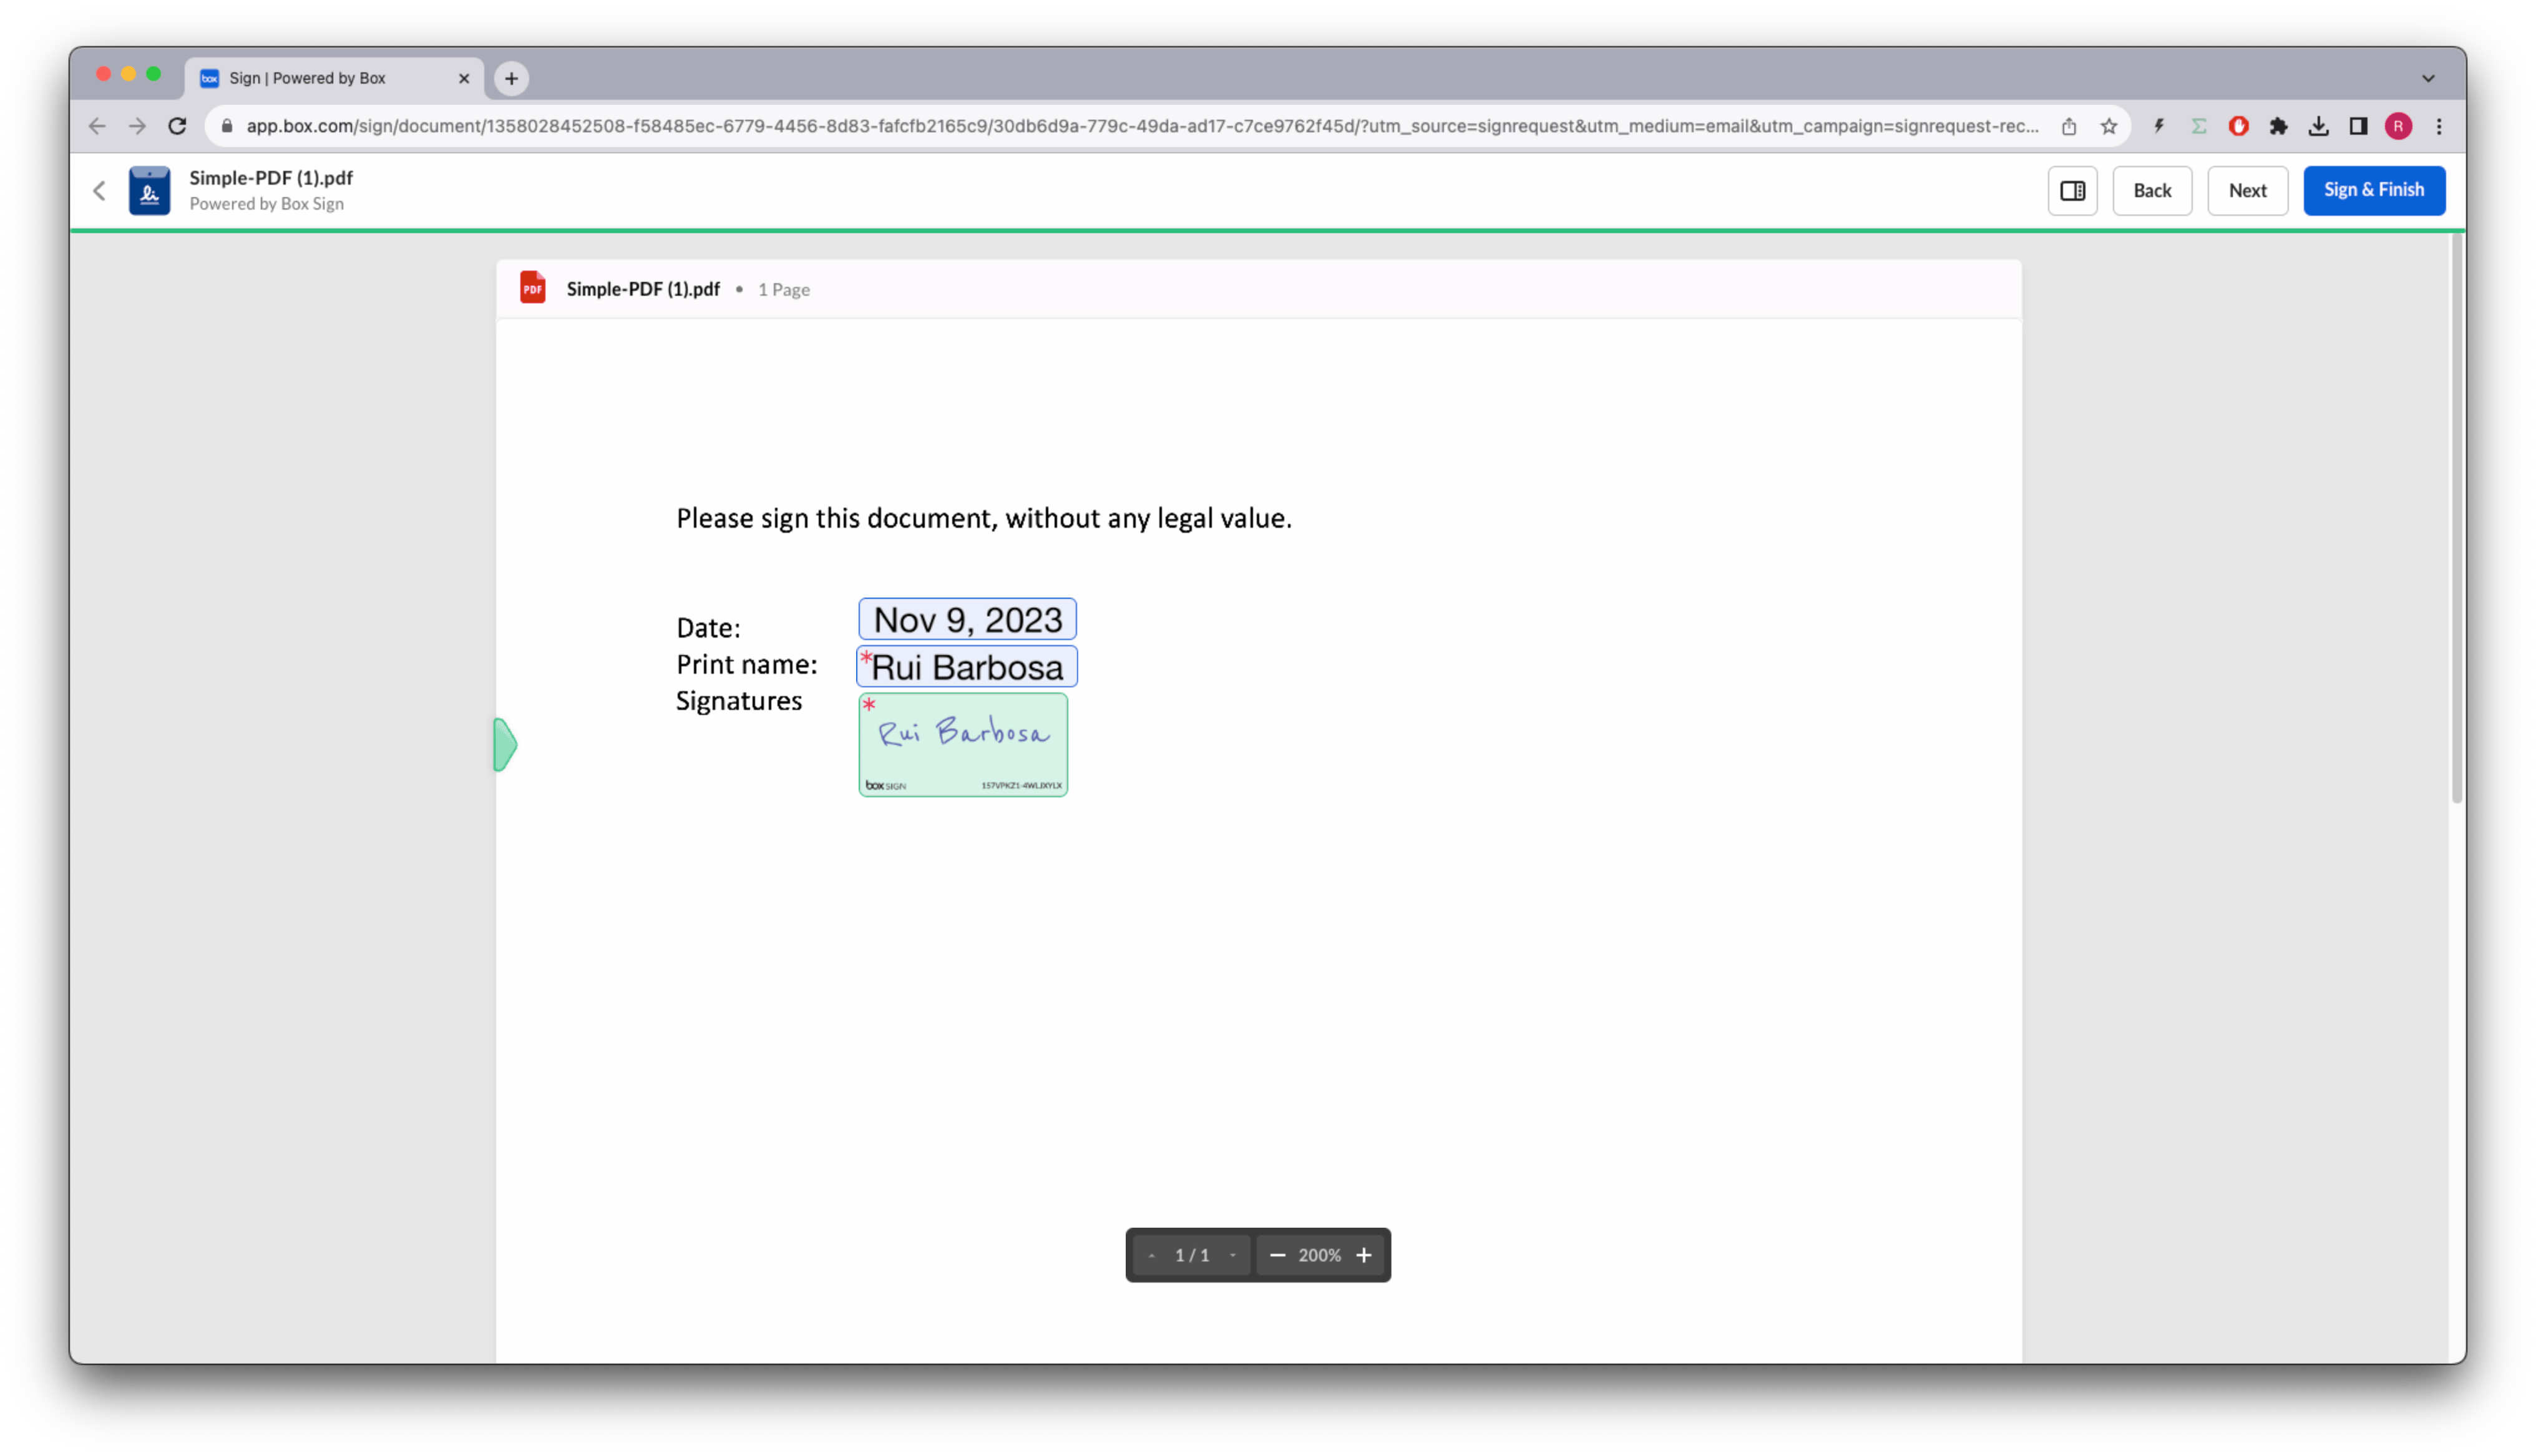Screen dimensions: 2536x1456
Task: Open the Chrome three-dot menu
Action: point(2438,126)
